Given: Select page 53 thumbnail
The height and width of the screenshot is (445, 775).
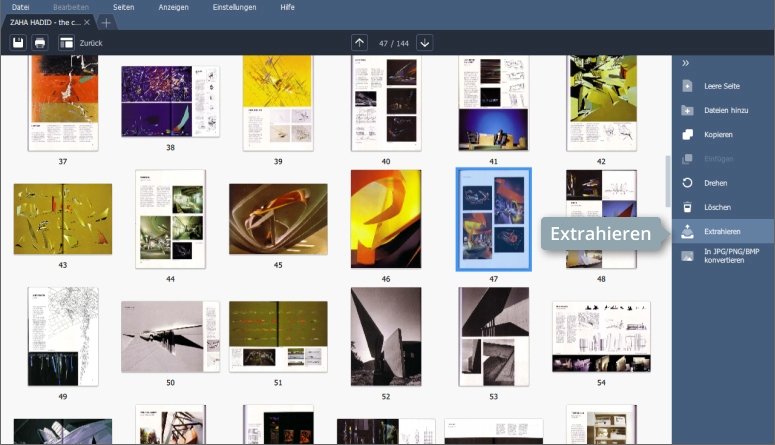Looking at the screenshot, I should point(493,337).
